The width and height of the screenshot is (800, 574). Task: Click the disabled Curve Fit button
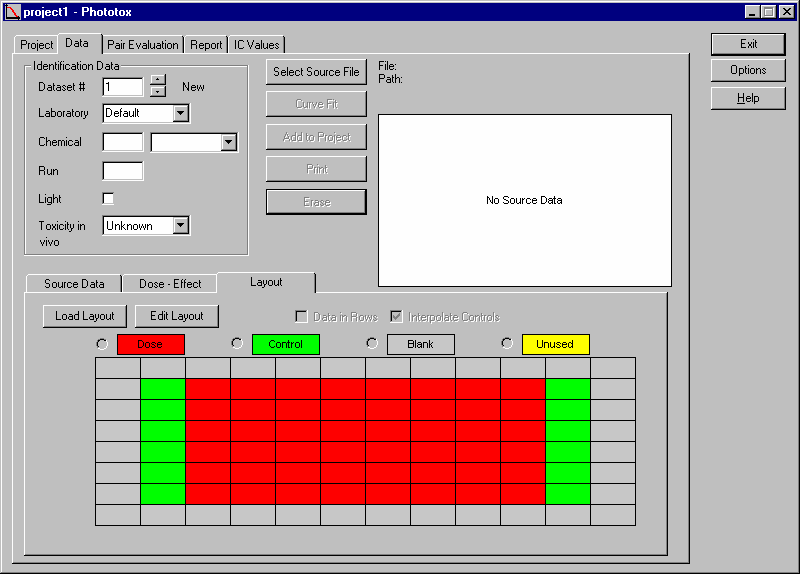(x=316, y=104)
